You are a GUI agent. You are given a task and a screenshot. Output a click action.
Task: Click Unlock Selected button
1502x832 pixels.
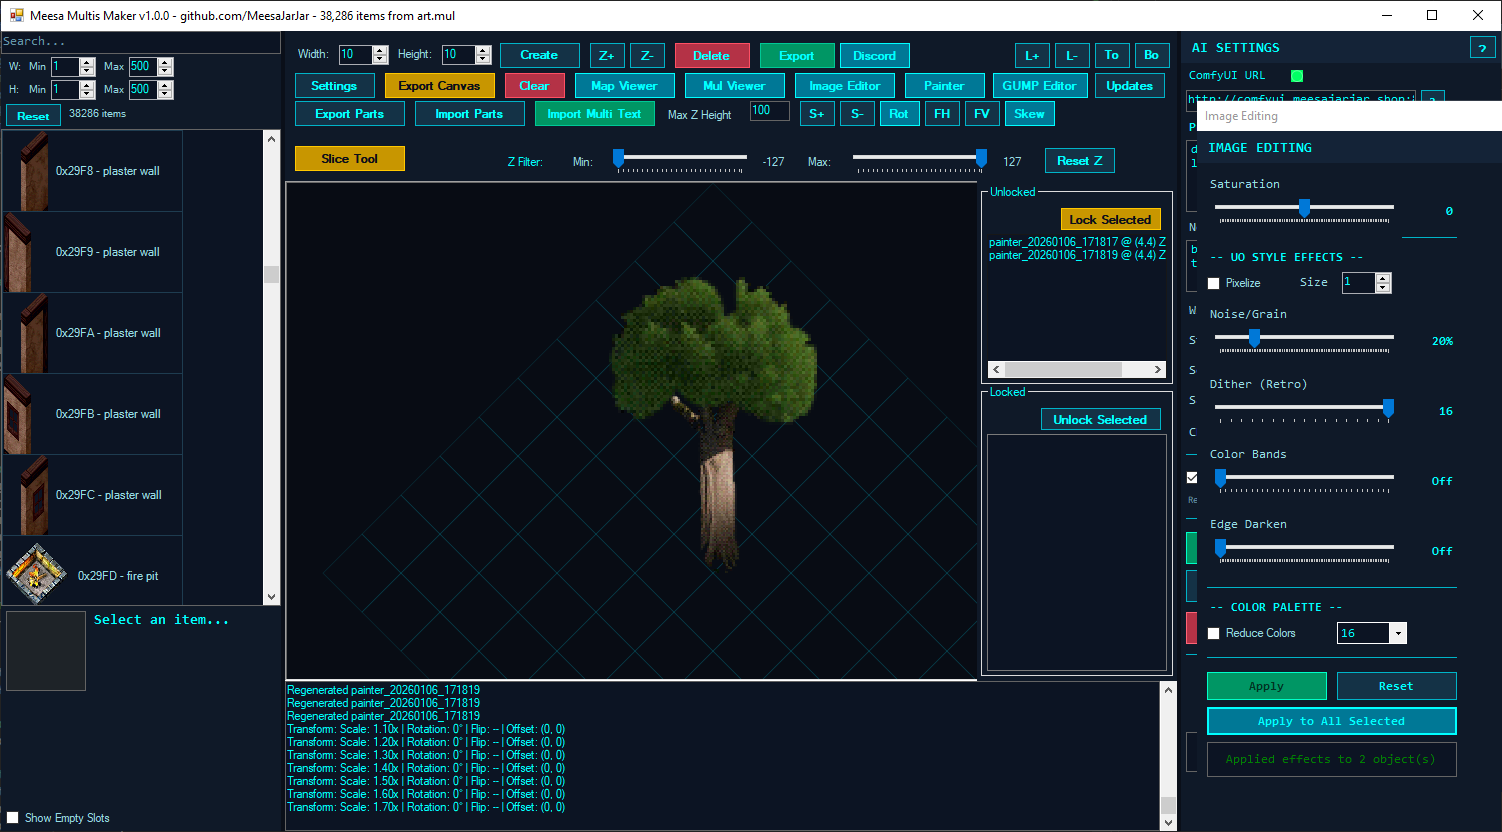coord(1100,420)
